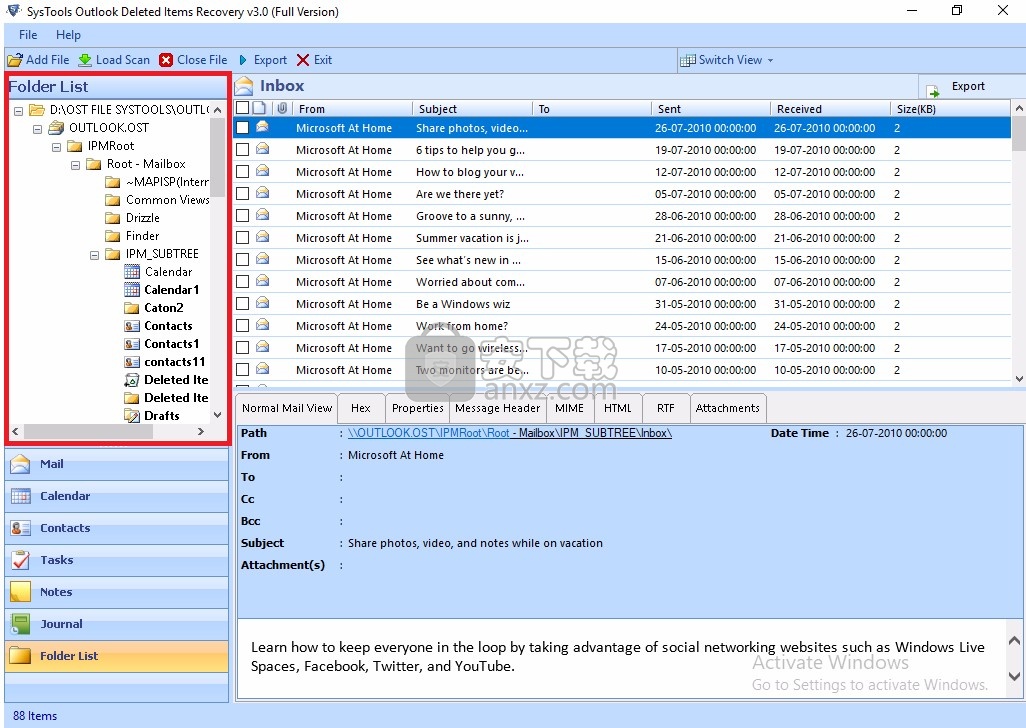The height and width of the screenshot is (728, 1026).
Task: Tick checkbox for 'Are we there yet?' email
Action: click(x=242, y=194)
